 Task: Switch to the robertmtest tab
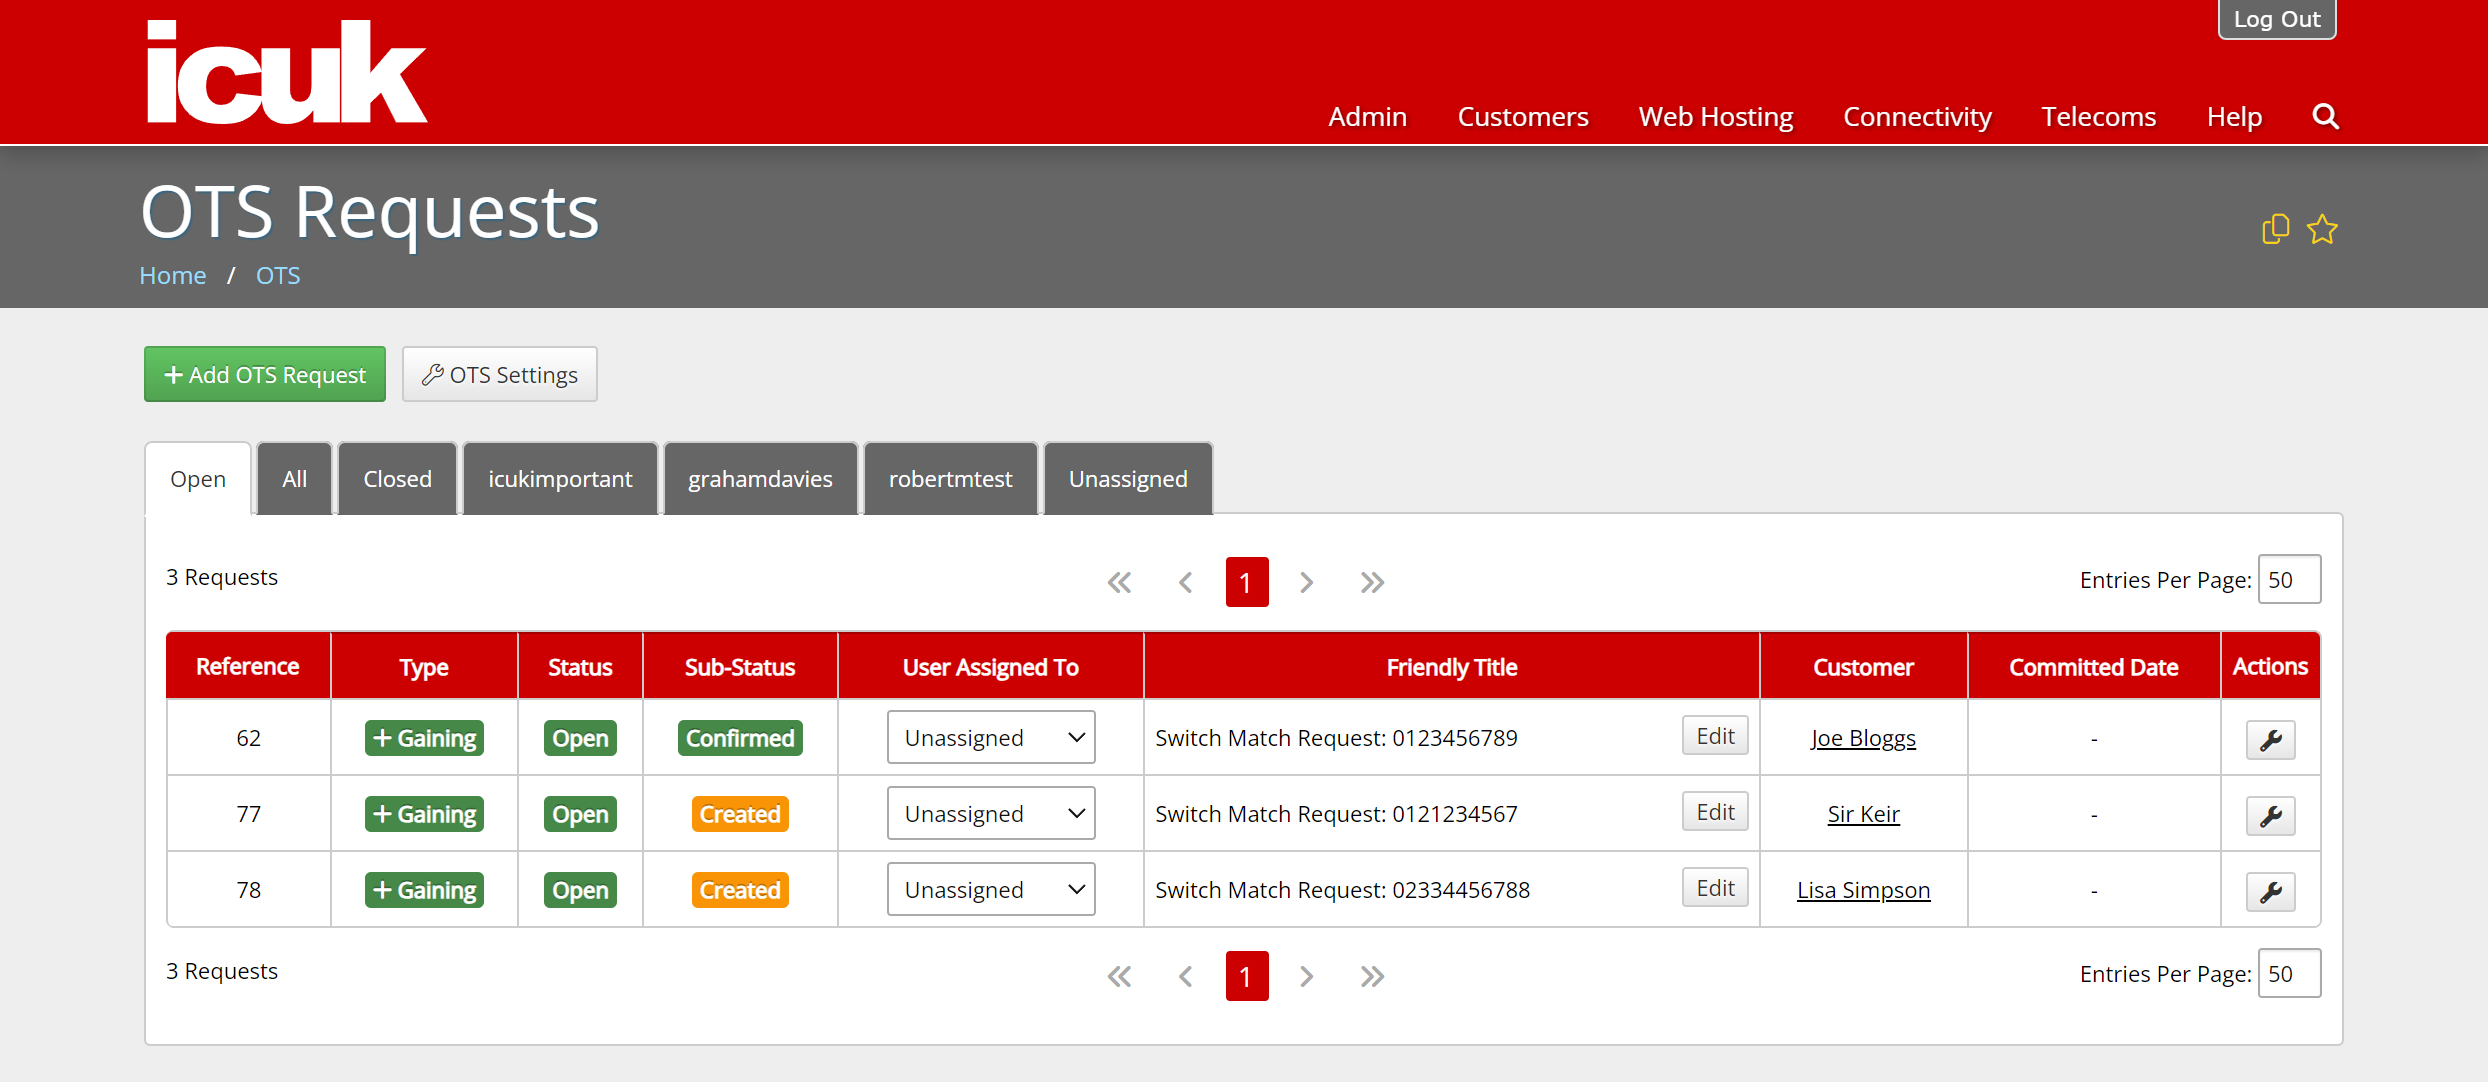950,479
